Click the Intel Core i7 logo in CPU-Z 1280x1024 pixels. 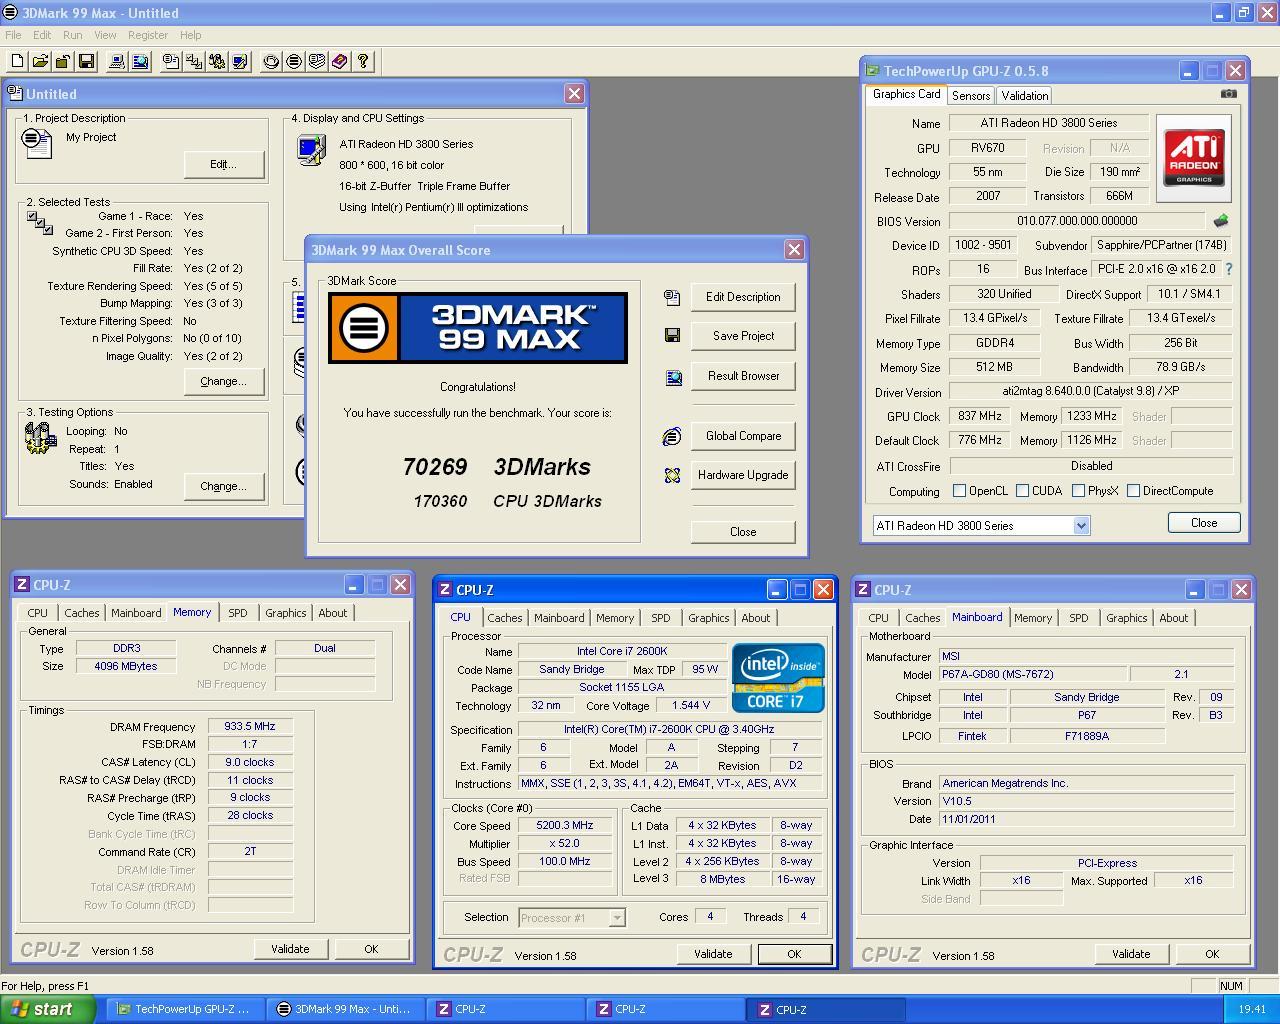(778, 677)
